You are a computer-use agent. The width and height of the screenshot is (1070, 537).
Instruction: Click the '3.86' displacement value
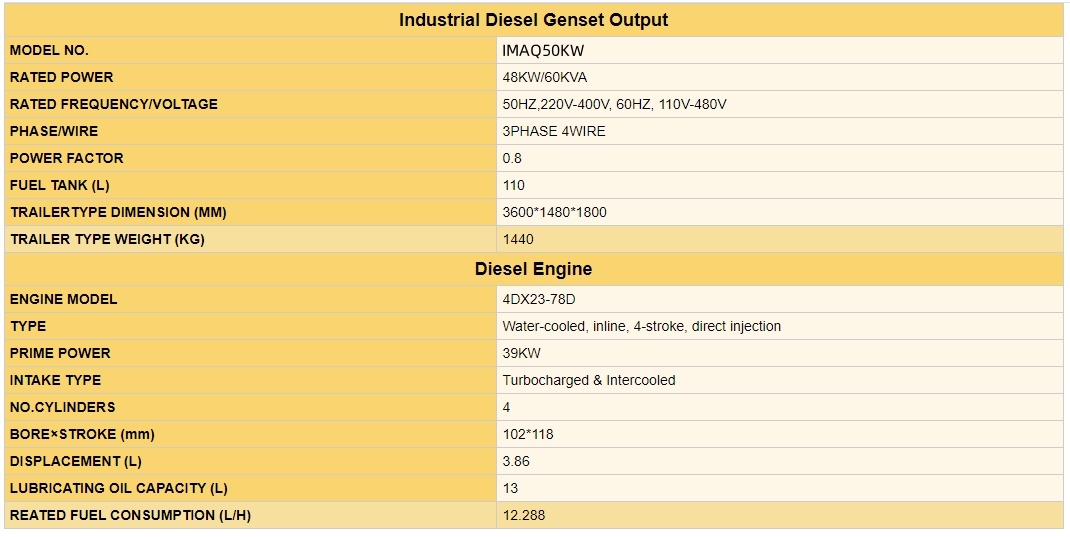(516, 461)
